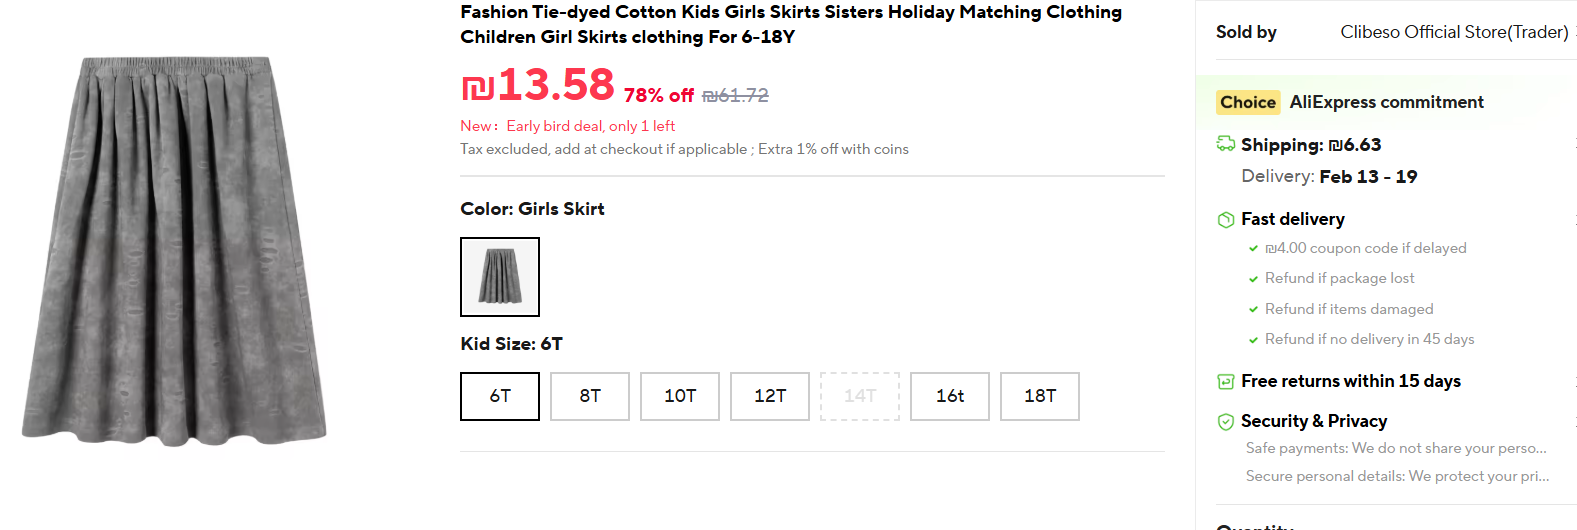The width and height of the screenshot is (1577, 530).
Task: Choose the 10T size option
Action: tap(680, 396)
